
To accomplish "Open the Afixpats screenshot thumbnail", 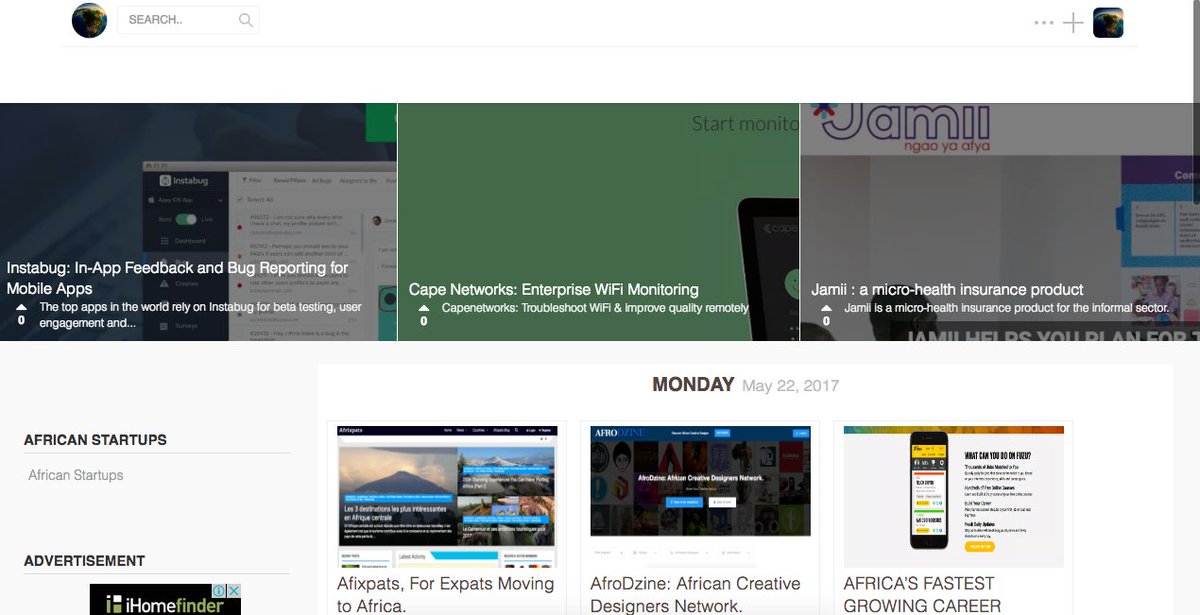I will click(446, 497).
